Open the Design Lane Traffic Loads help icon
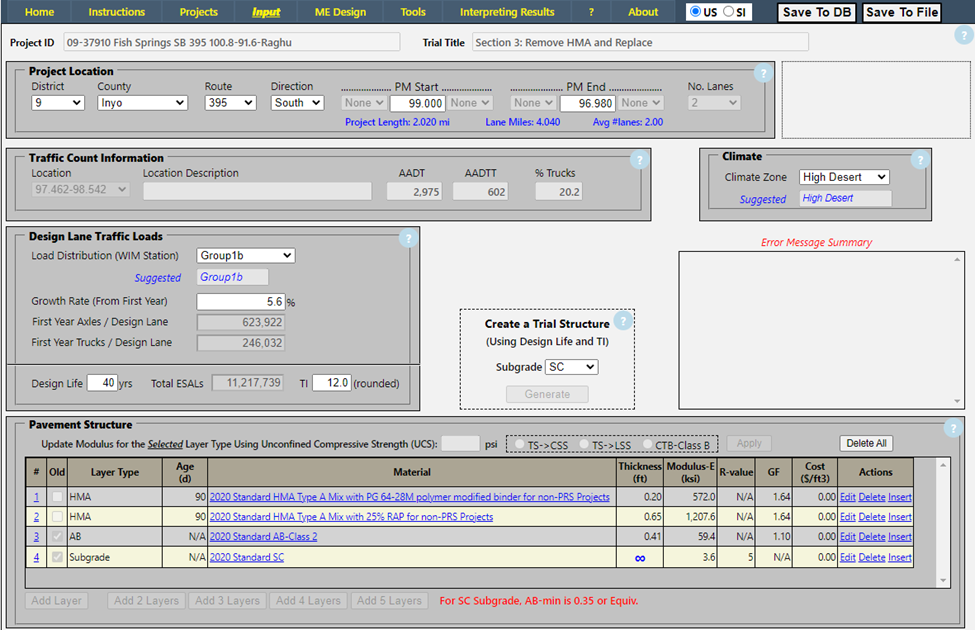 tap(406, 239)
